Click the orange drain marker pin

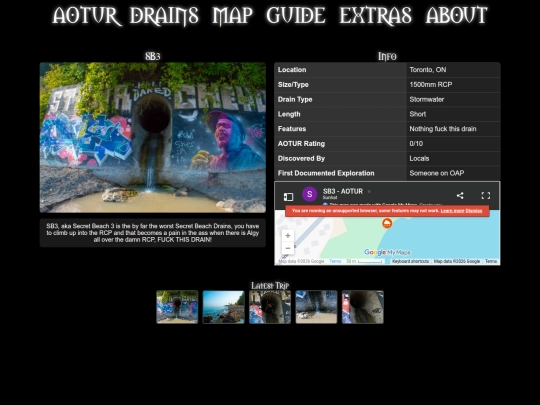click(x=387, y=223)
